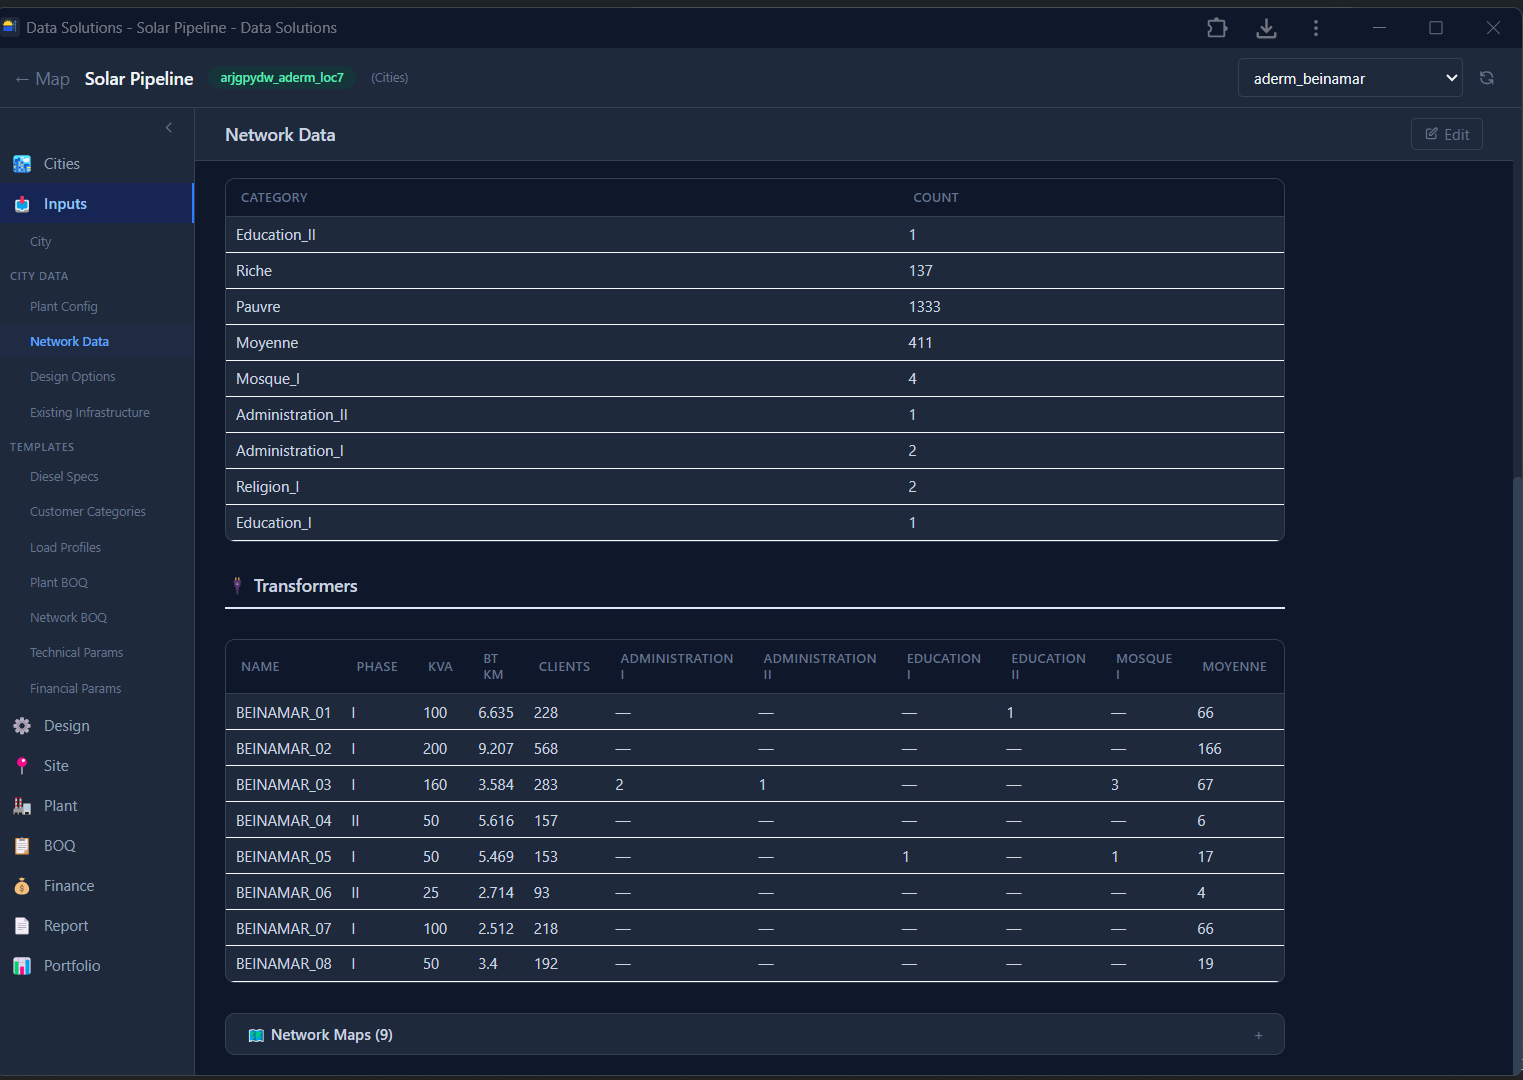Click the Network Maps book icon

(x=256, y=1035)
